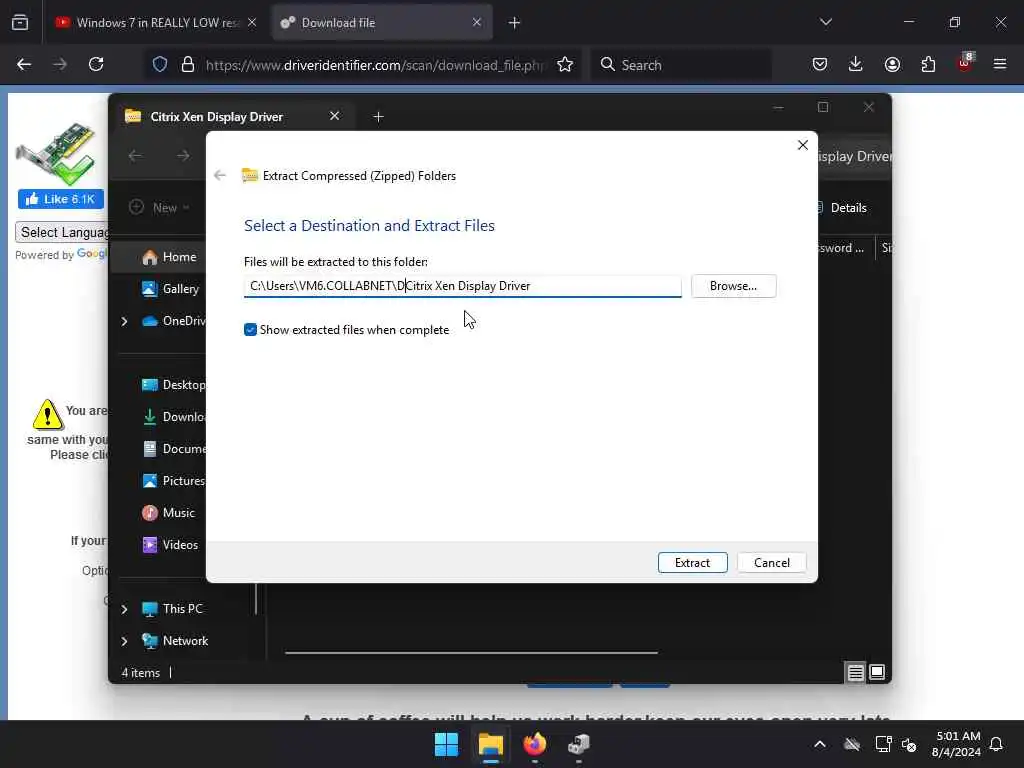The image size is (1024, 768).
Task: Click the back arrow in the extract dialog
Action: (x=220, y=176)
